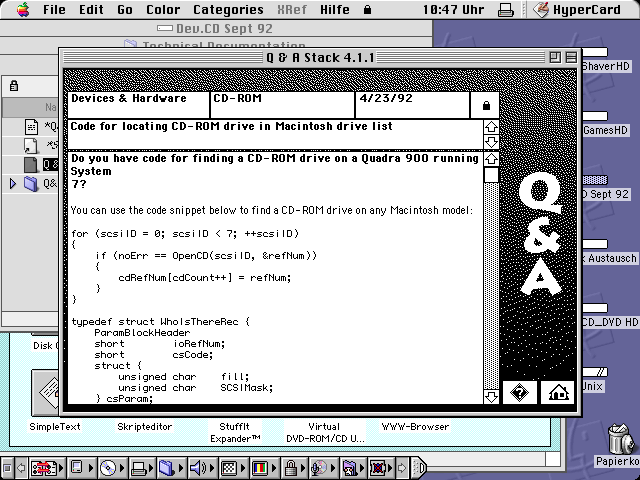The height and width of the screenshot is (480, 640).
Task: Select the *Q document icon in the Finder list
Action: click(x=31, y=127)
